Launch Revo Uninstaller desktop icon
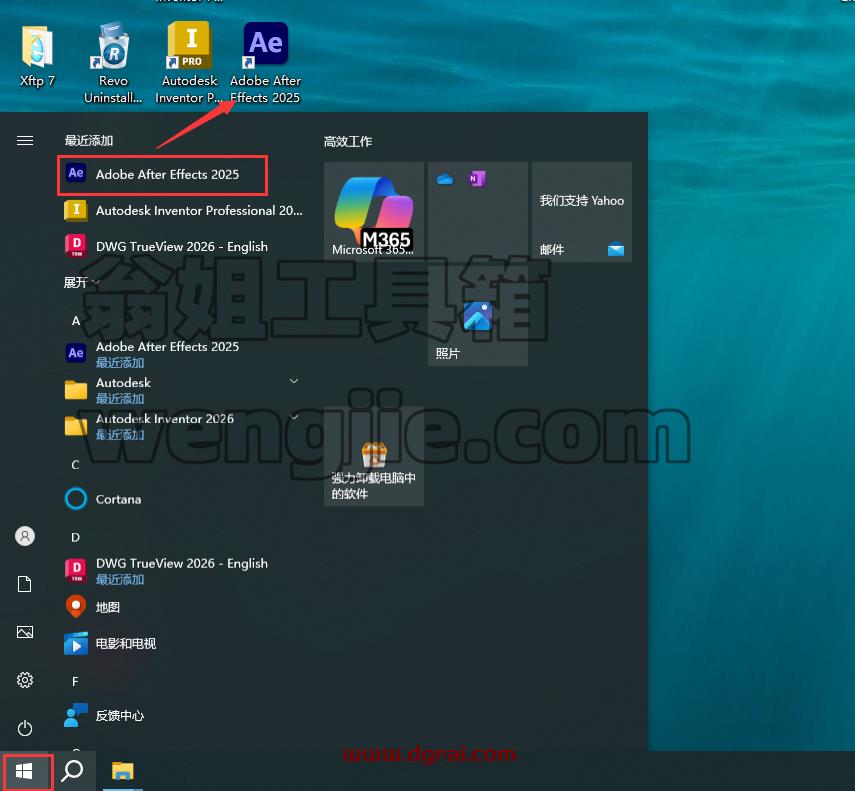This screenshot has height=791, width=855. point(113,62)
